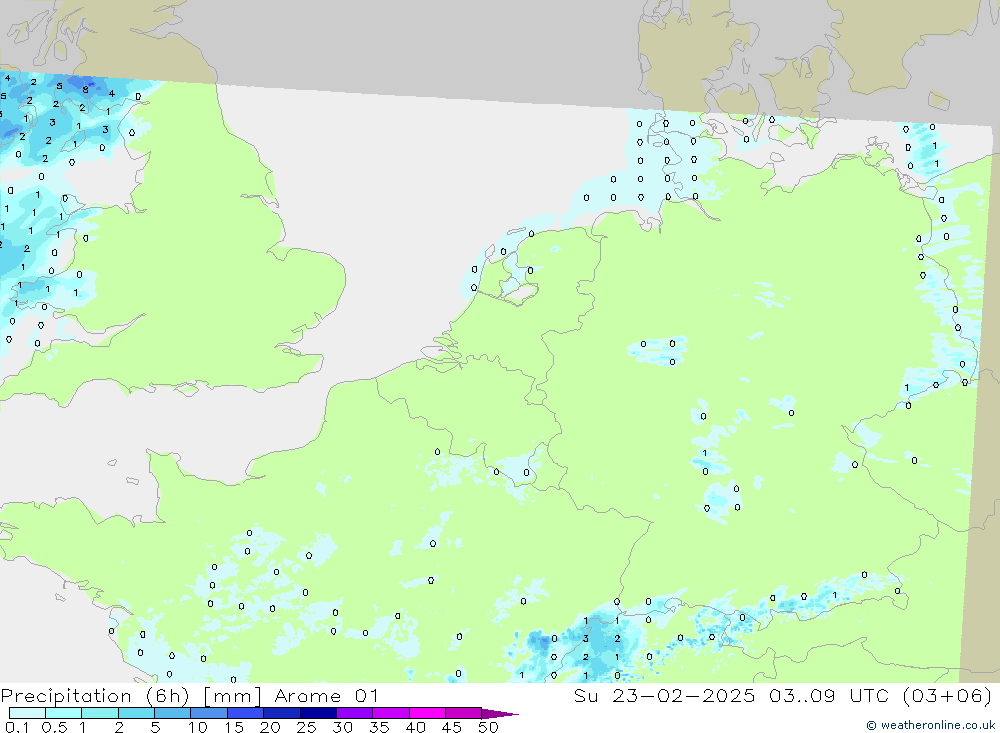Viewport: 1000px width, 733px height.
Task: Pick the 30–35 mm violet legend swatch
Action: tap(355, 713)
